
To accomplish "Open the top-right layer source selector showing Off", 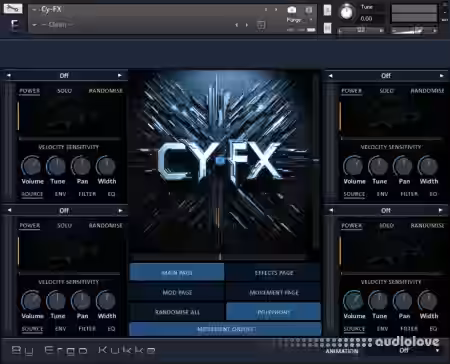I will [x=386, y=76].
